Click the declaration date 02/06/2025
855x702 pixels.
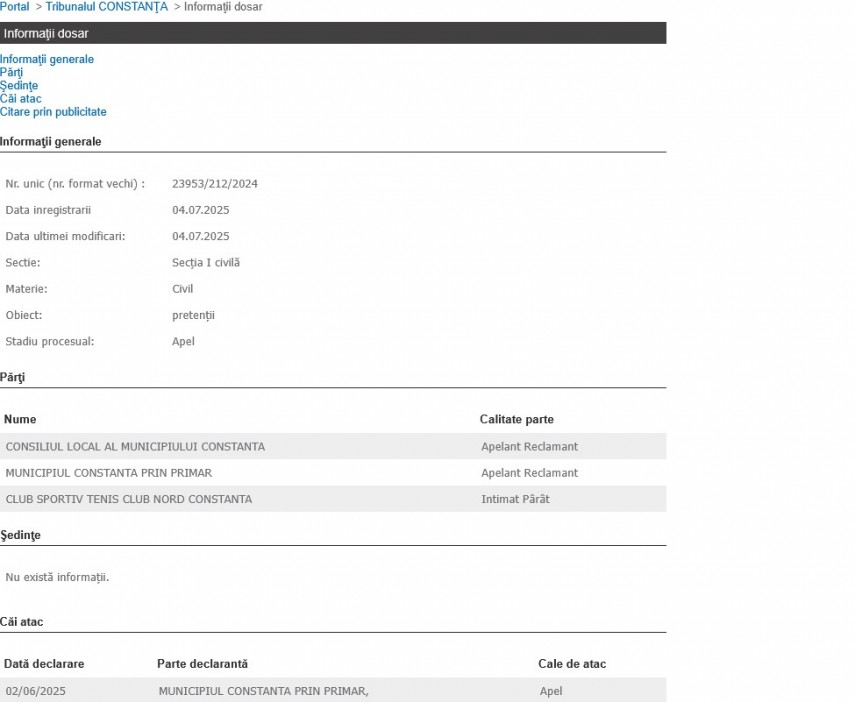point(35,691)
